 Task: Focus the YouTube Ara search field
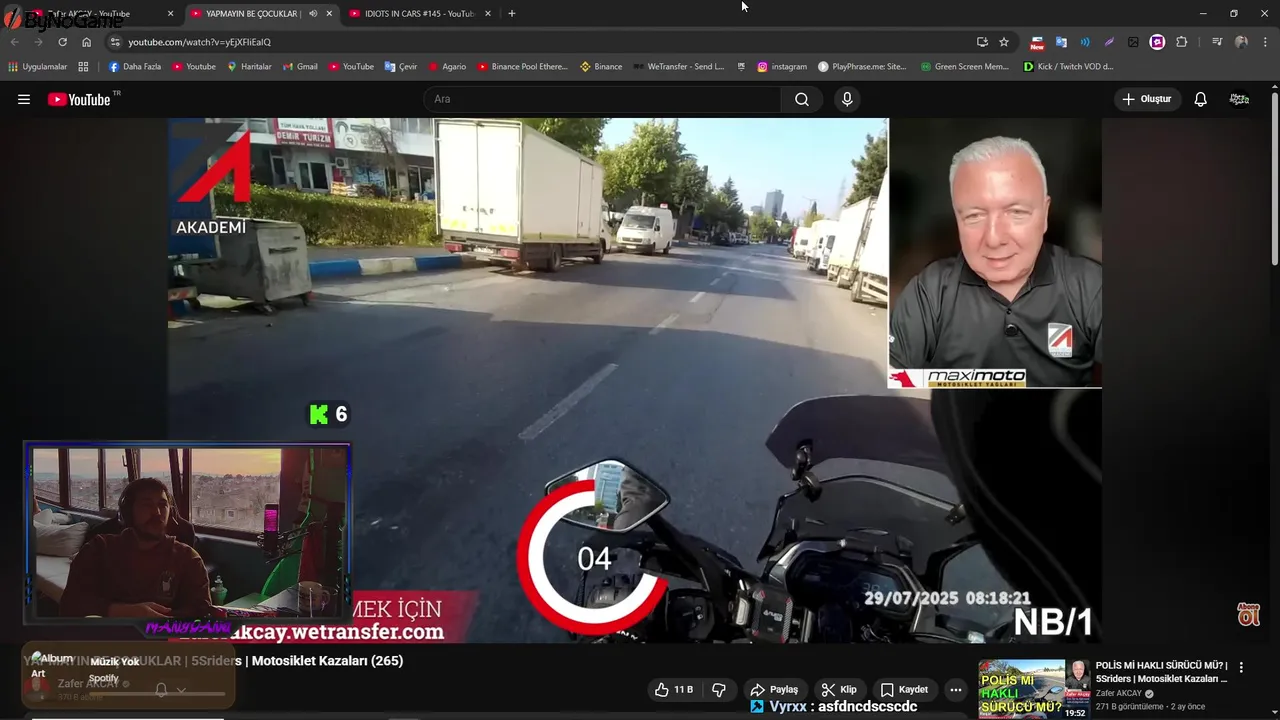click(603, 99)
